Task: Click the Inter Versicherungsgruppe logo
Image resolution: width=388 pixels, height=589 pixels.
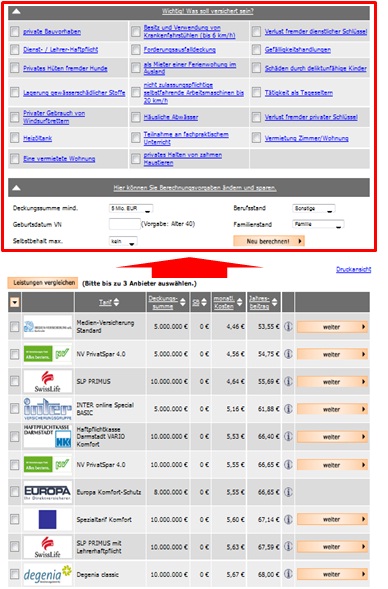Action: [48, 409]
